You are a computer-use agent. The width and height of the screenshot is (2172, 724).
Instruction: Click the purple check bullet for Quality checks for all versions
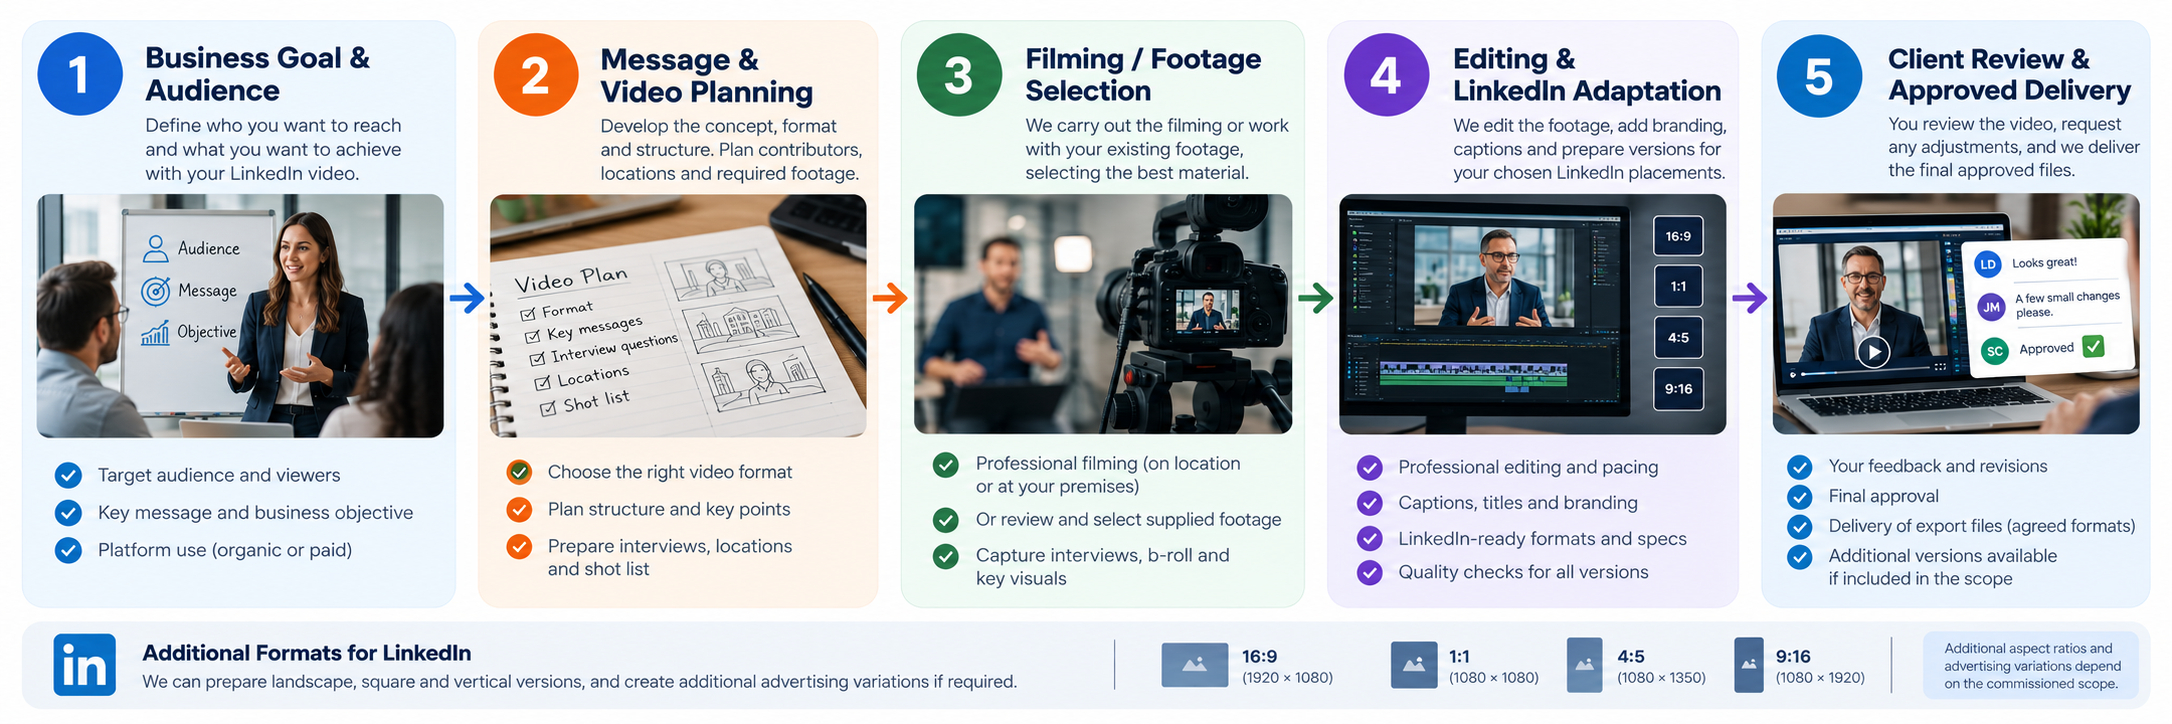pyautogui.click(x=1369, y=572)
